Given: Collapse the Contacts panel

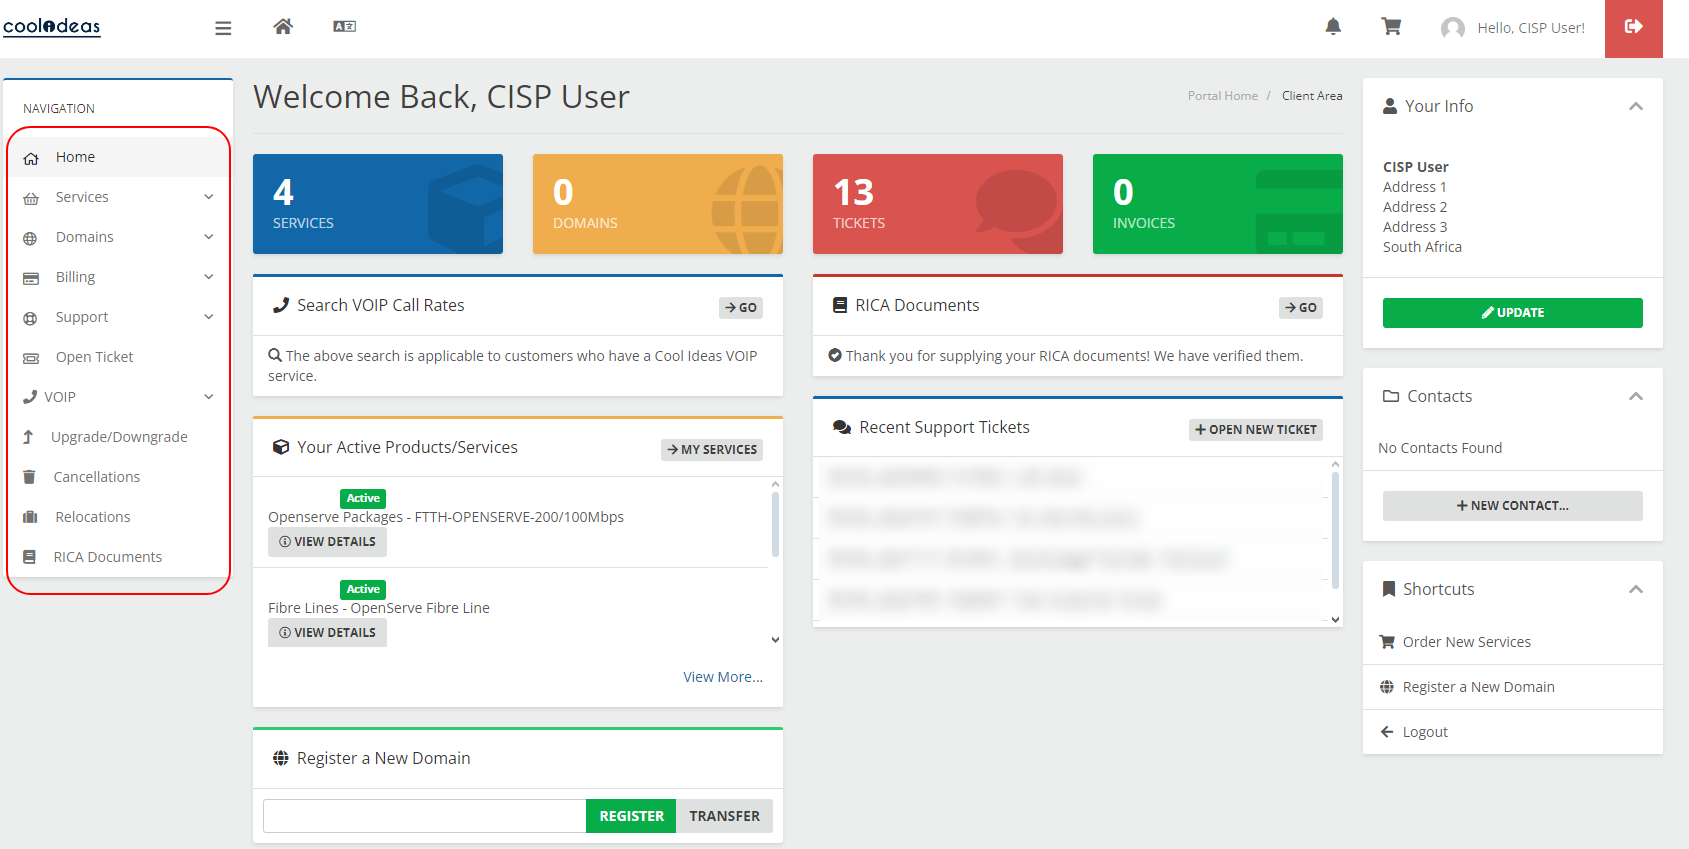Looking at the screenshot, I should coord(1636,396).
